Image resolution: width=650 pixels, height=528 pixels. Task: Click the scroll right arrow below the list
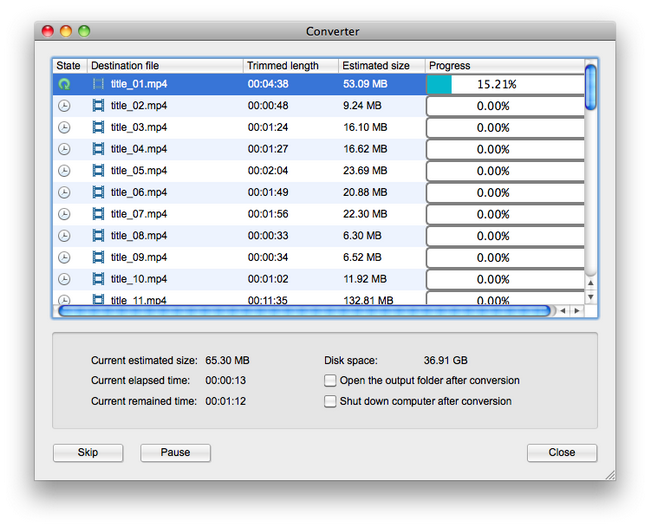click(x=577, y=310)
